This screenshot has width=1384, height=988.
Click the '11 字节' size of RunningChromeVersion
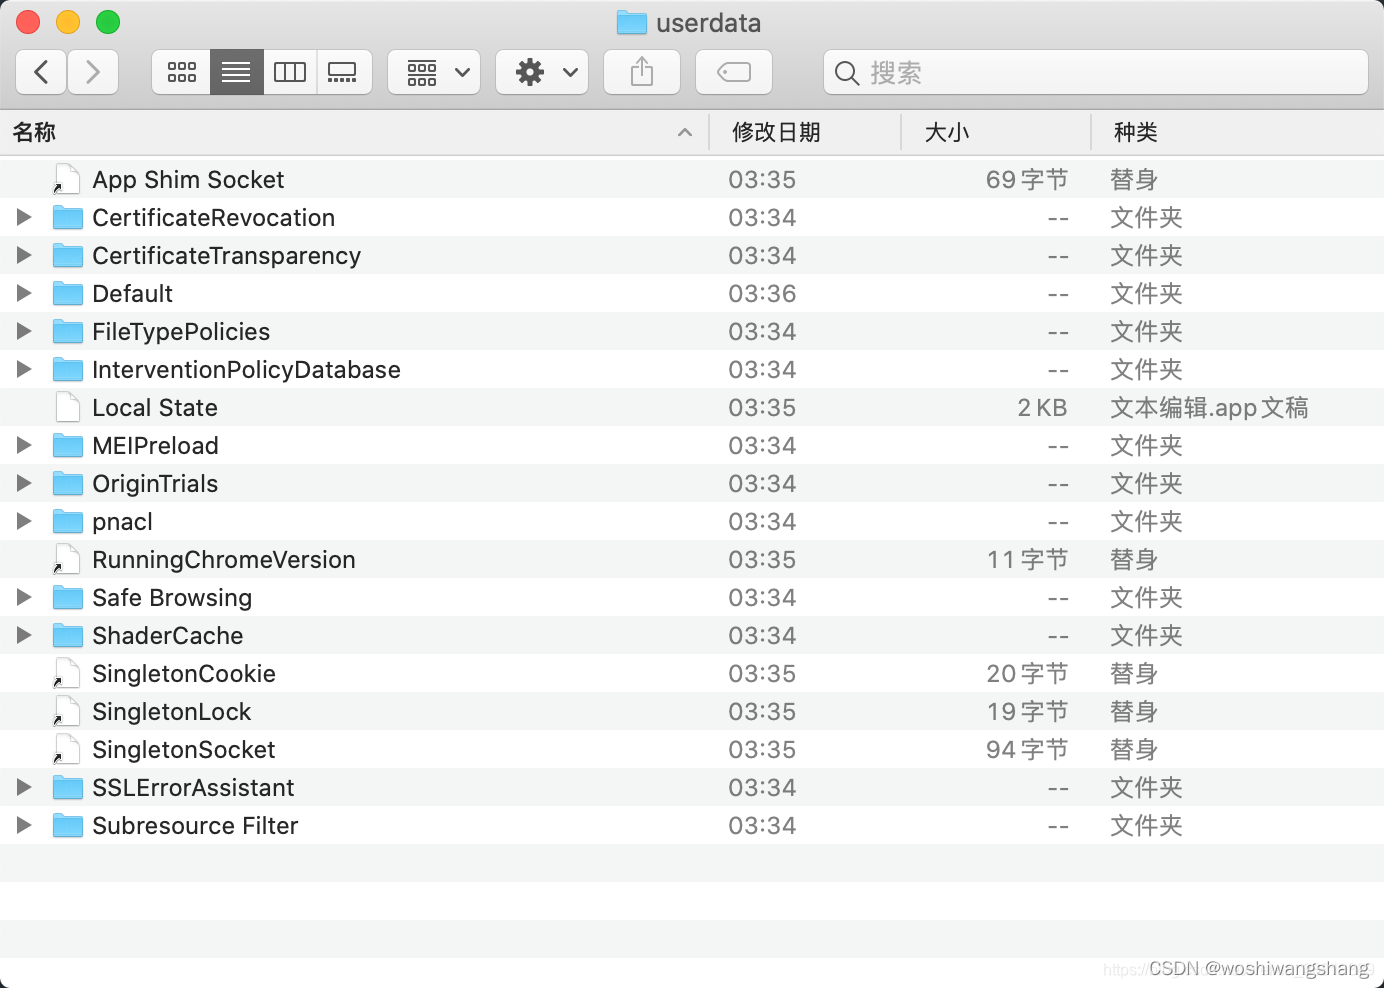(1027, 560)
